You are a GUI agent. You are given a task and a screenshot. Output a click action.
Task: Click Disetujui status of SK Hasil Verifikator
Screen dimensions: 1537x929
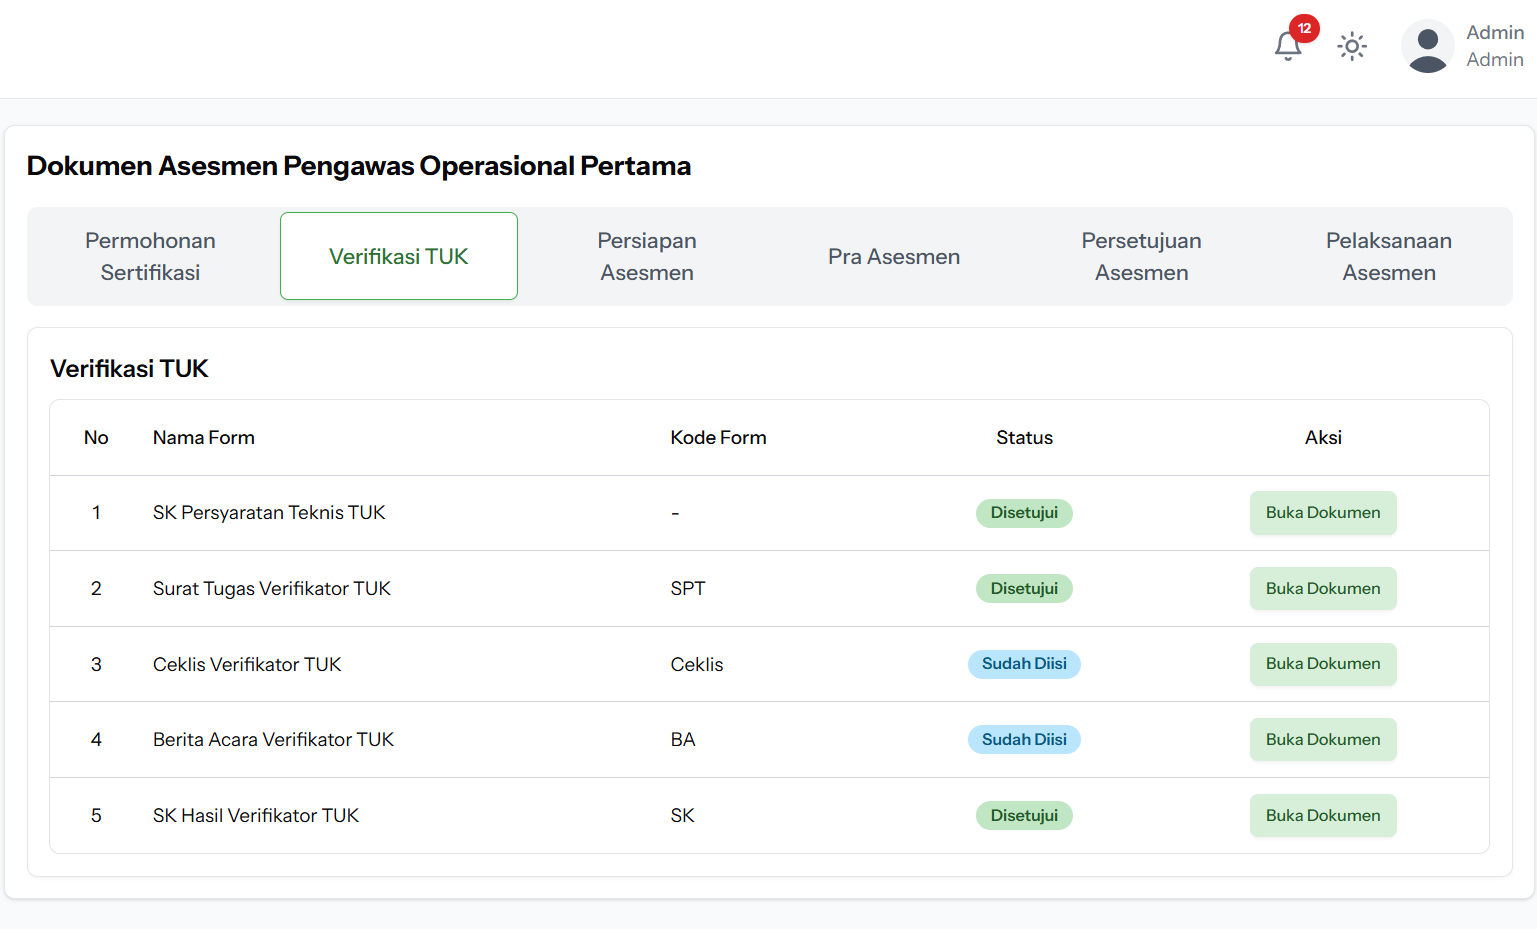point(1024,816)
